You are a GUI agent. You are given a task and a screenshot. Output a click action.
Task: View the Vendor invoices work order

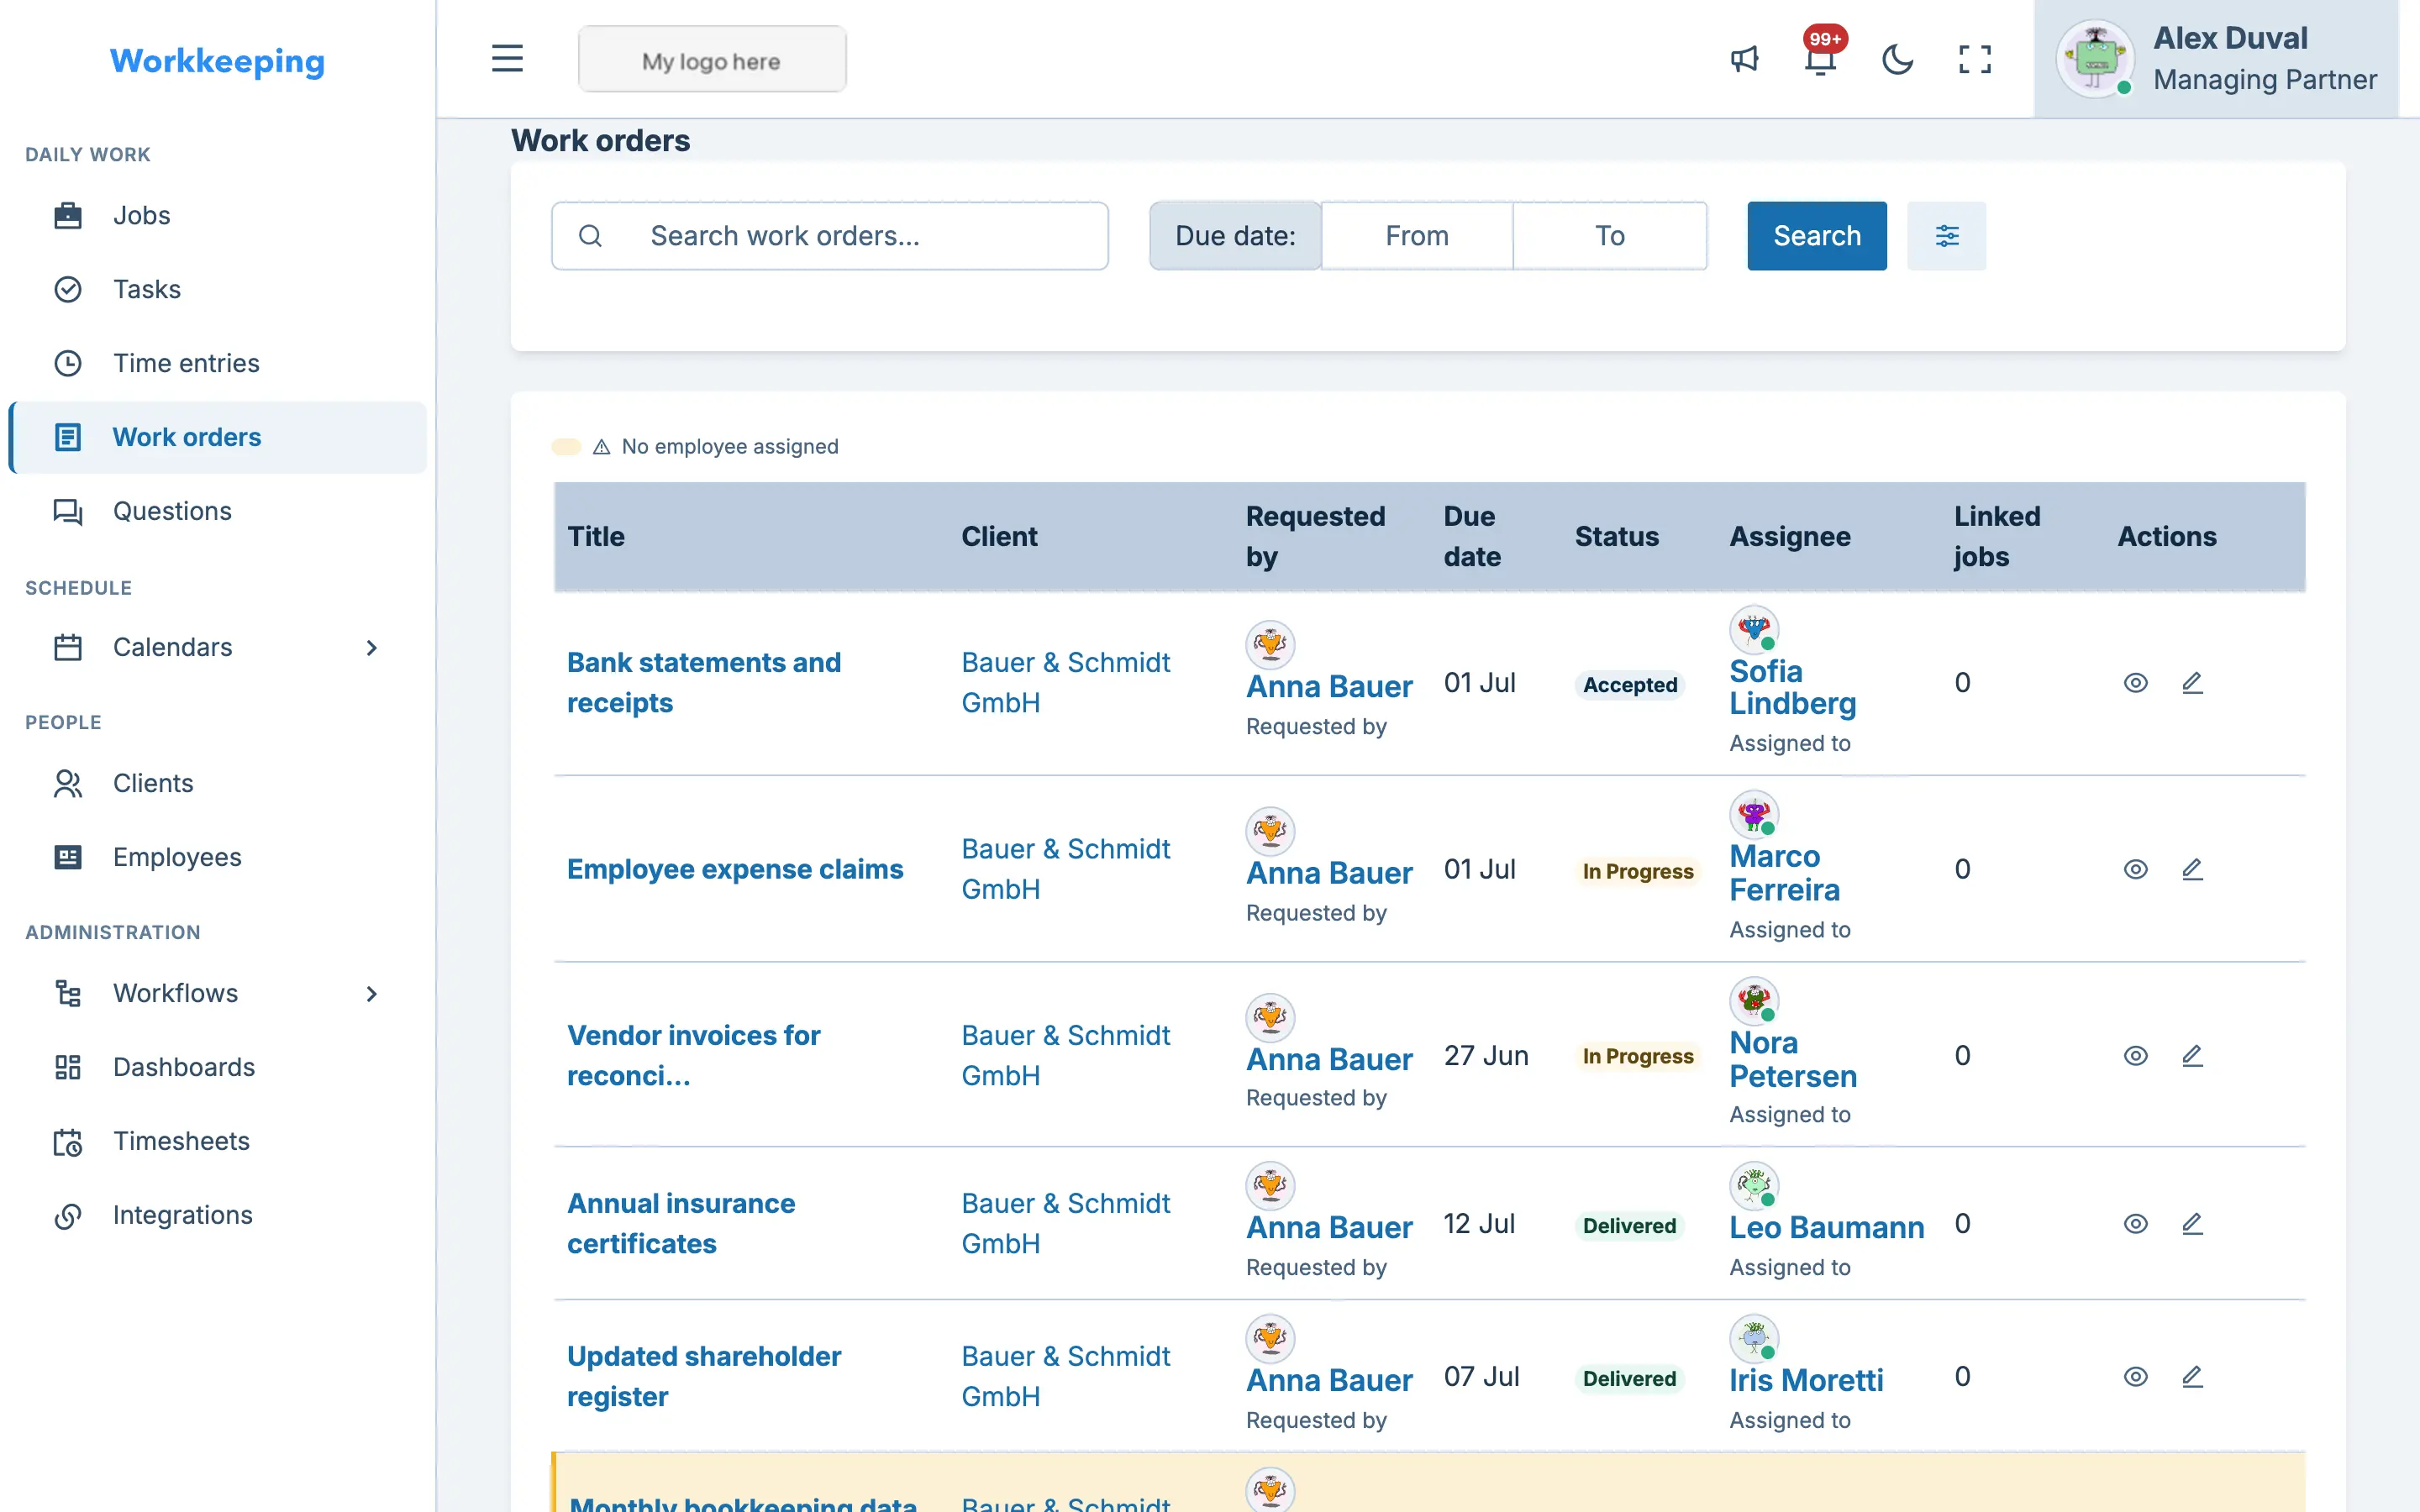coord(2135,1056)
